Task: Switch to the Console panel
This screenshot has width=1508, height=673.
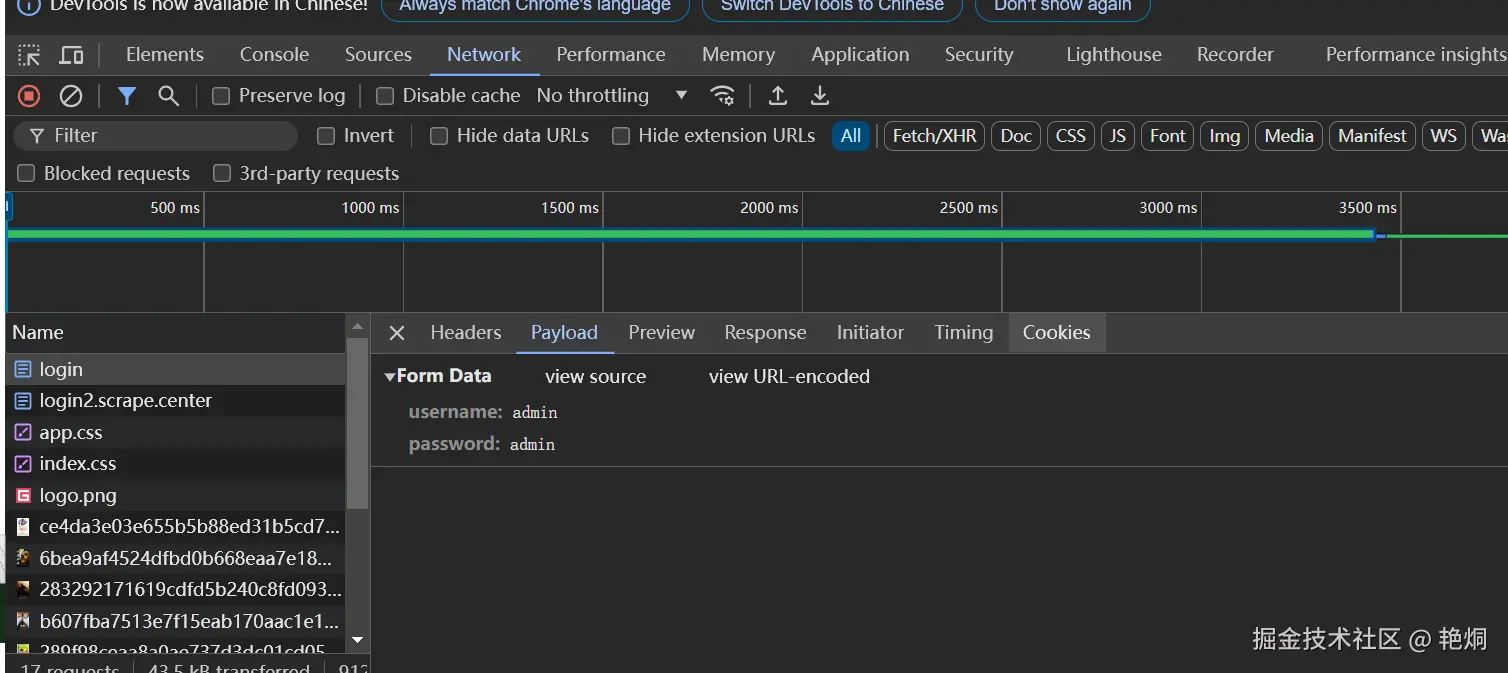Action: pyautogui.click(x=274, y=55)
